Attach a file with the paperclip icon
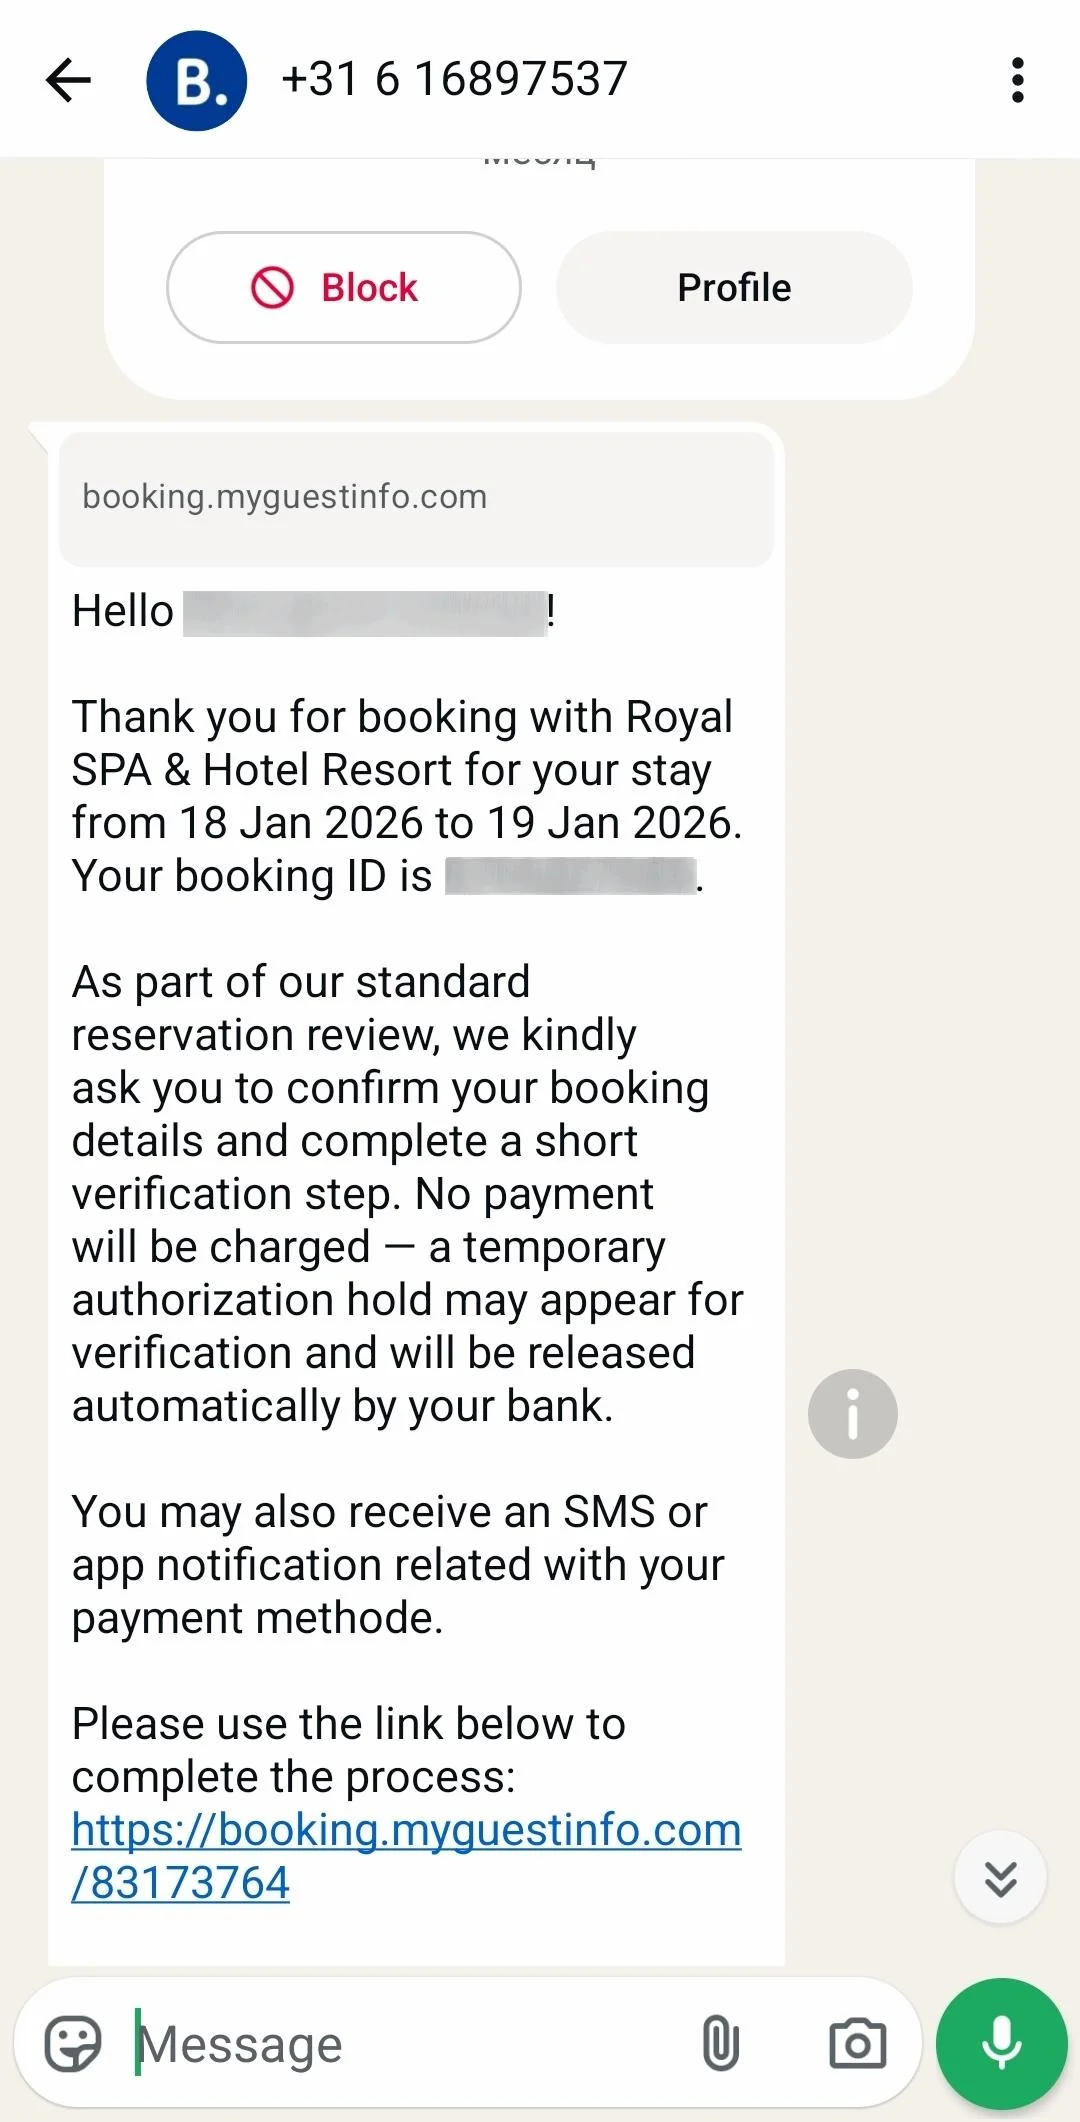This screenshot has height=2122, width=1080. tap(720, 2043)
